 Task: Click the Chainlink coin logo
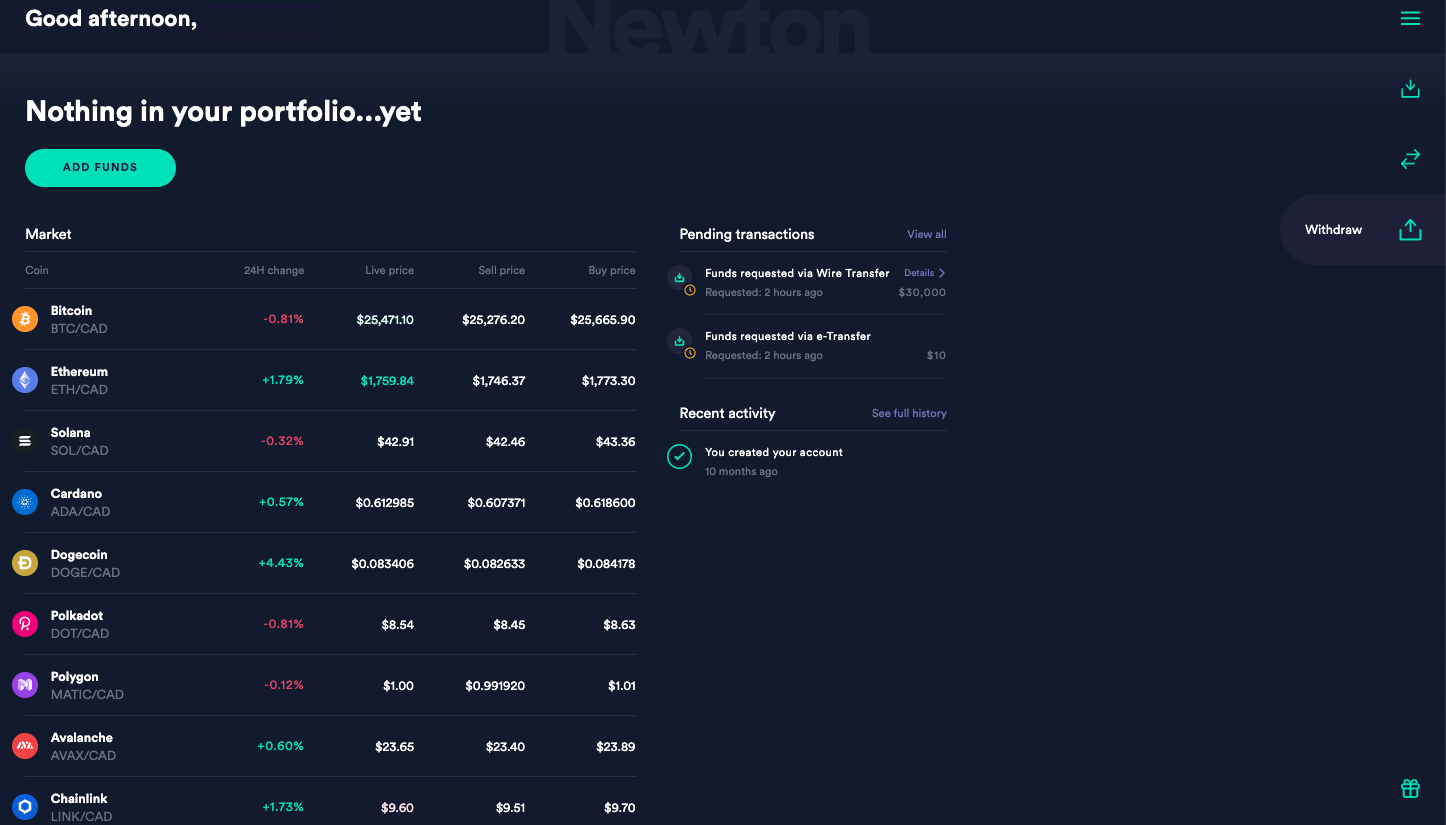click(25, 807)
